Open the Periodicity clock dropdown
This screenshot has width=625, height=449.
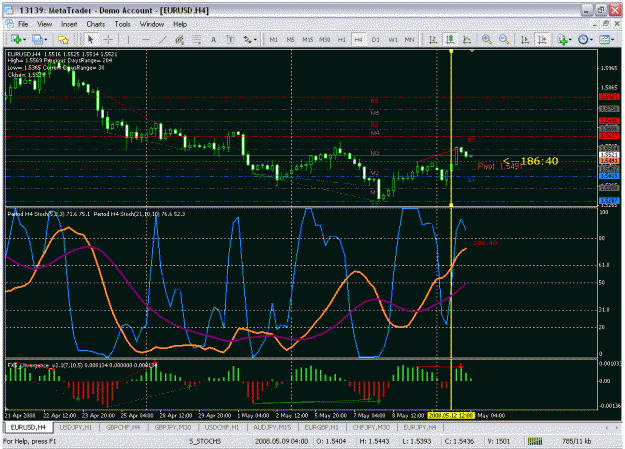[x=592, y=39]
